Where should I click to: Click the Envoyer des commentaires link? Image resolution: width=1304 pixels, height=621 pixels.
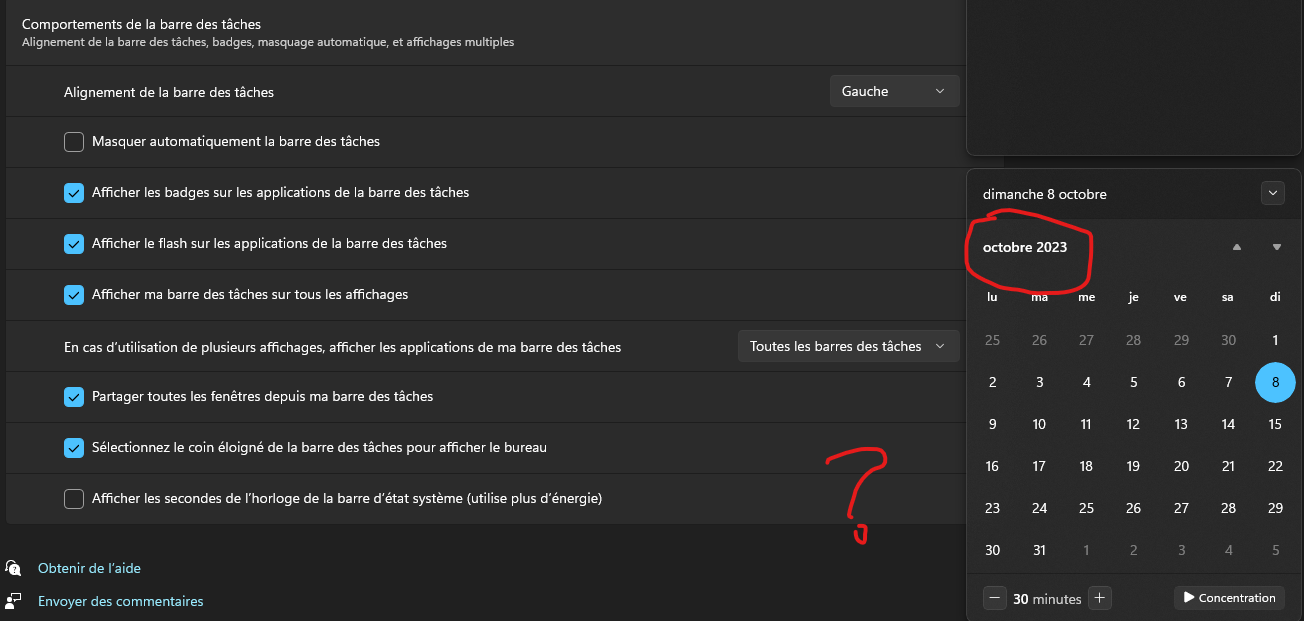click(121, 601)
